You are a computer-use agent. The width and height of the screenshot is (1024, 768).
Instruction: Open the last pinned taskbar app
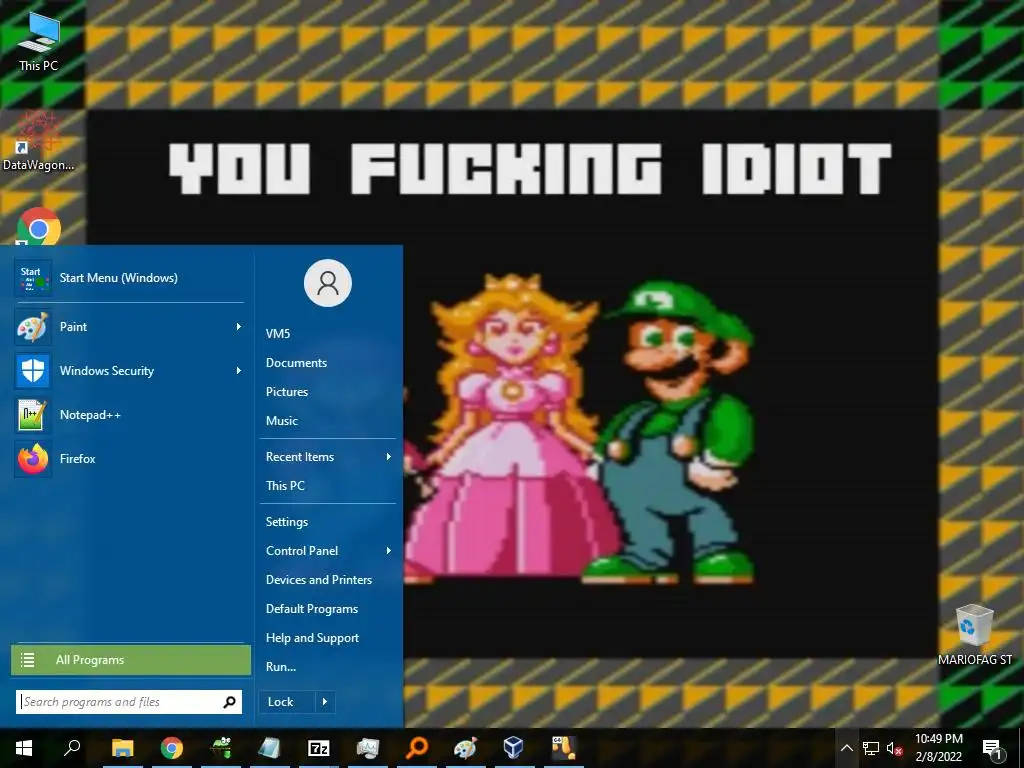[x=563, y=748]
